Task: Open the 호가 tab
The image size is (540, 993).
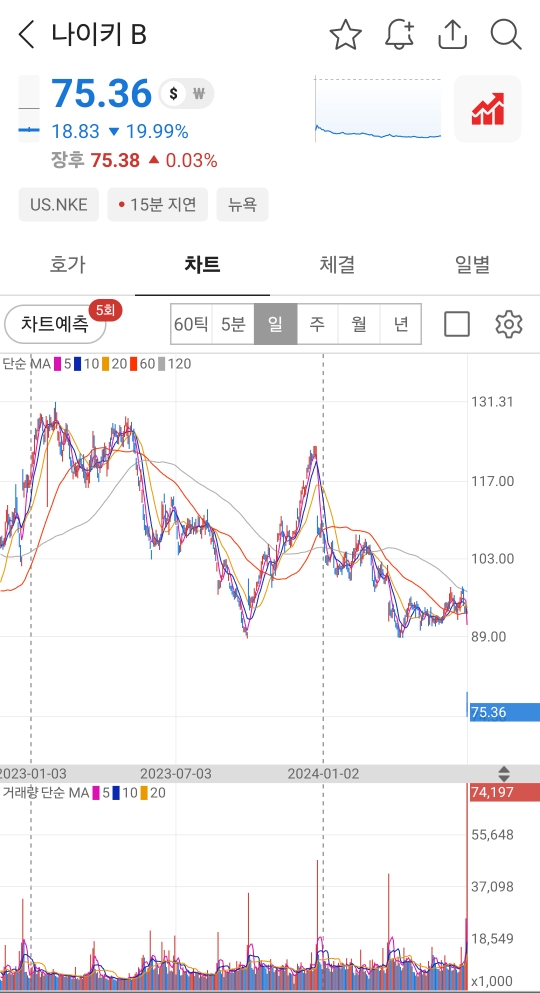Action: [x=67, y=265]
